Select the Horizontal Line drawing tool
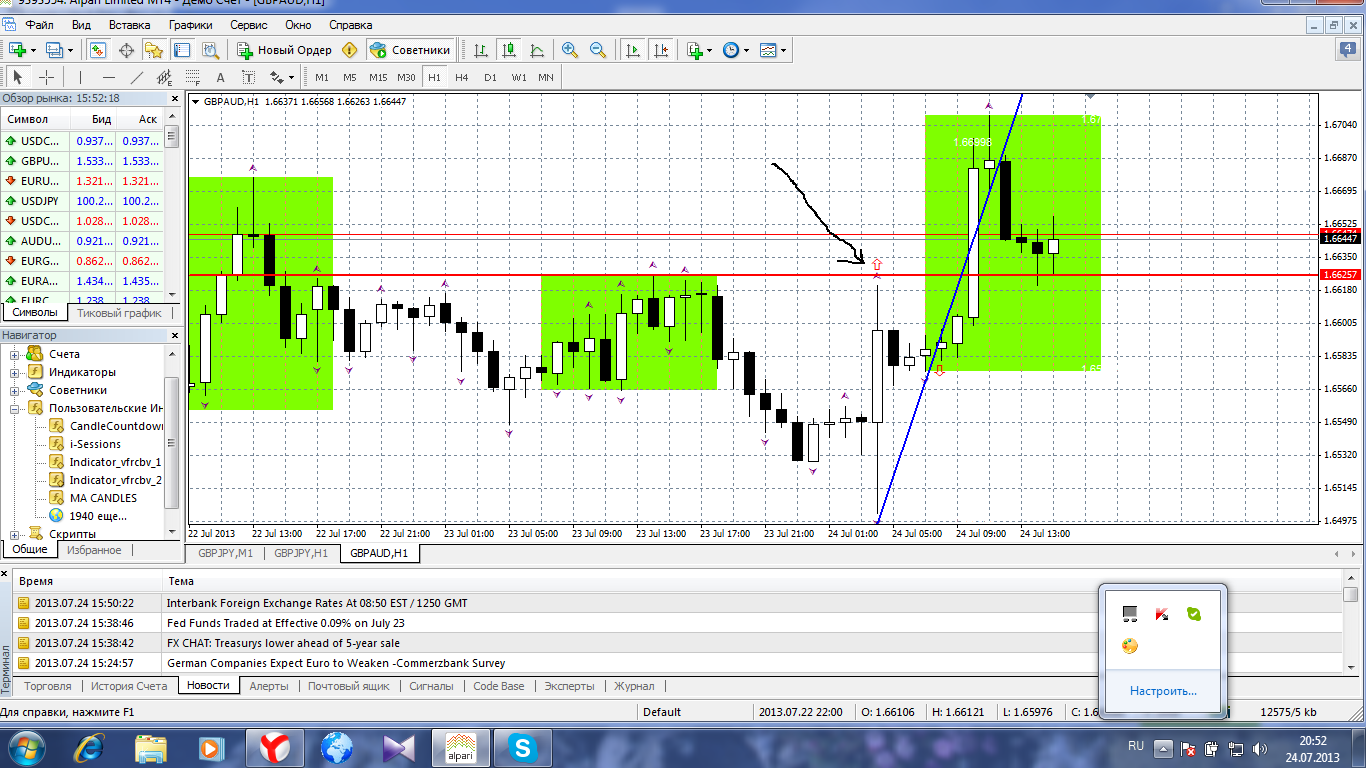The image size is (1366, 768). point(109,77)
